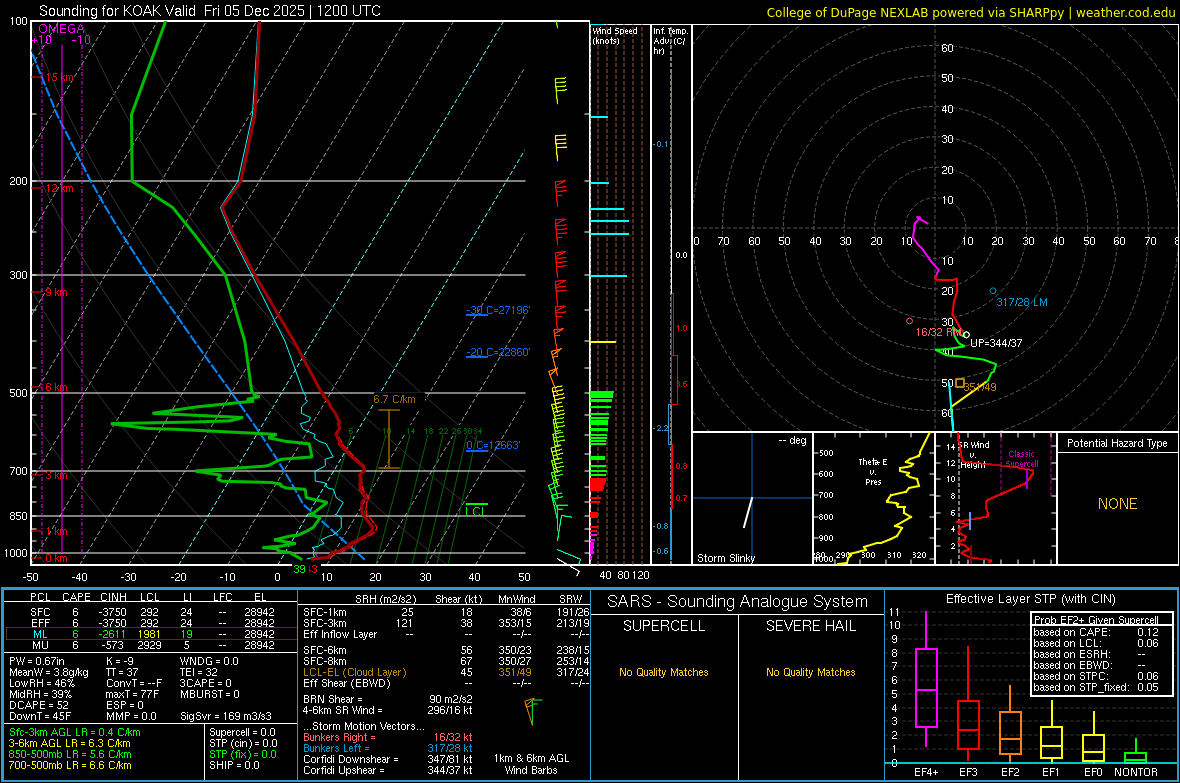The image size is (1180, 783).
Task: Click the 6 km height marker
Action: 56,387
